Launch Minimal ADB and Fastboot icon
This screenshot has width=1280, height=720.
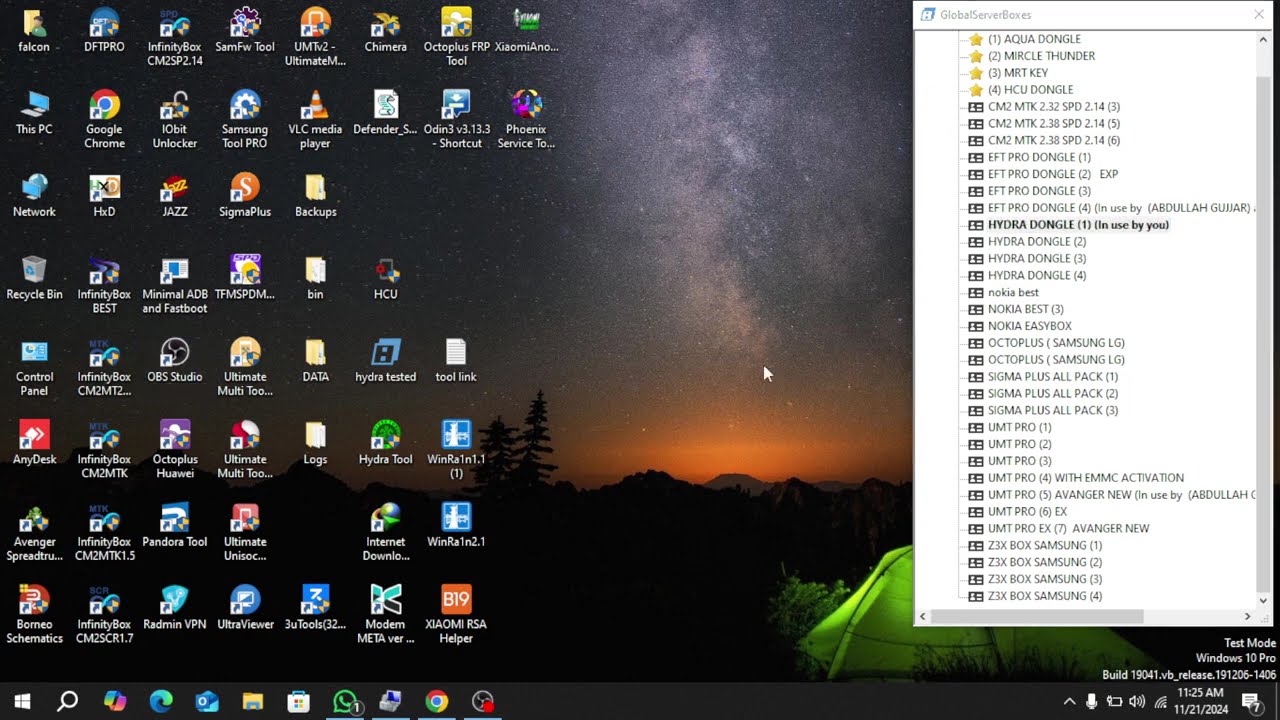pos(175,285)
